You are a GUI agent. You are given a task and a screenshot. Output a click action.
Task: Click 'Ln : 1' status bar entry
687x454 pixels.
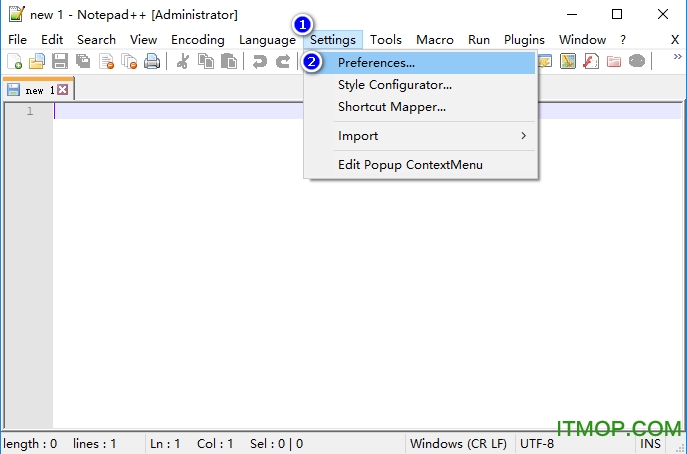coord(165,444)
